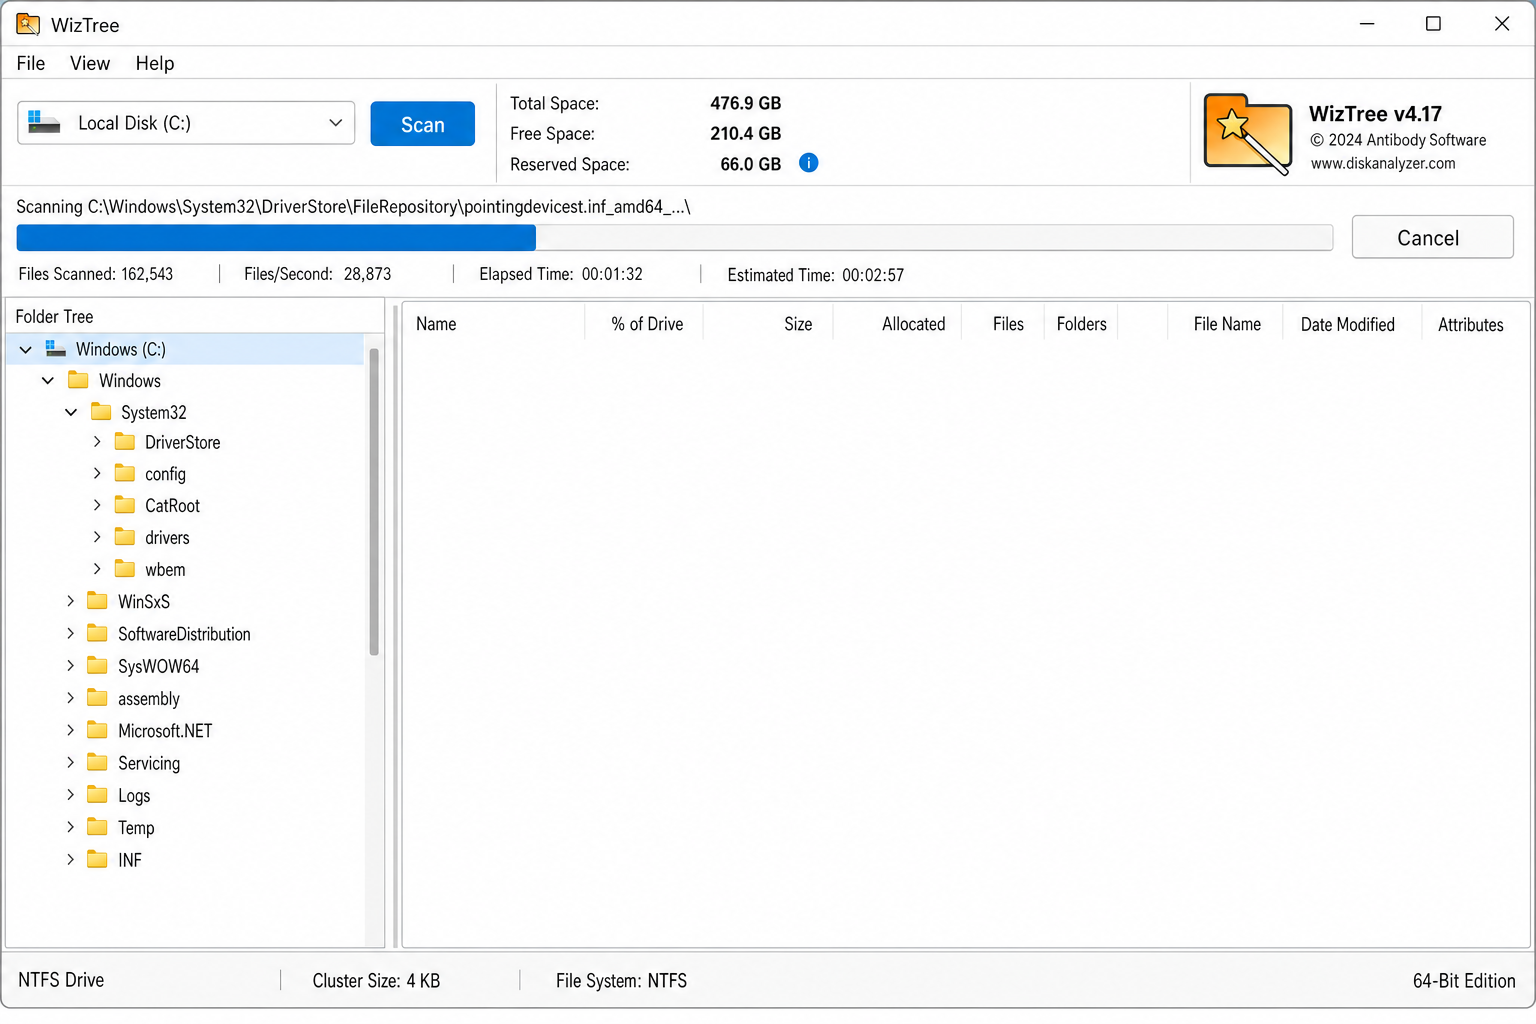Select the Servicing tree row
The height and width of the screenshot is (1024, 1536).
click(x=186, y=763)
